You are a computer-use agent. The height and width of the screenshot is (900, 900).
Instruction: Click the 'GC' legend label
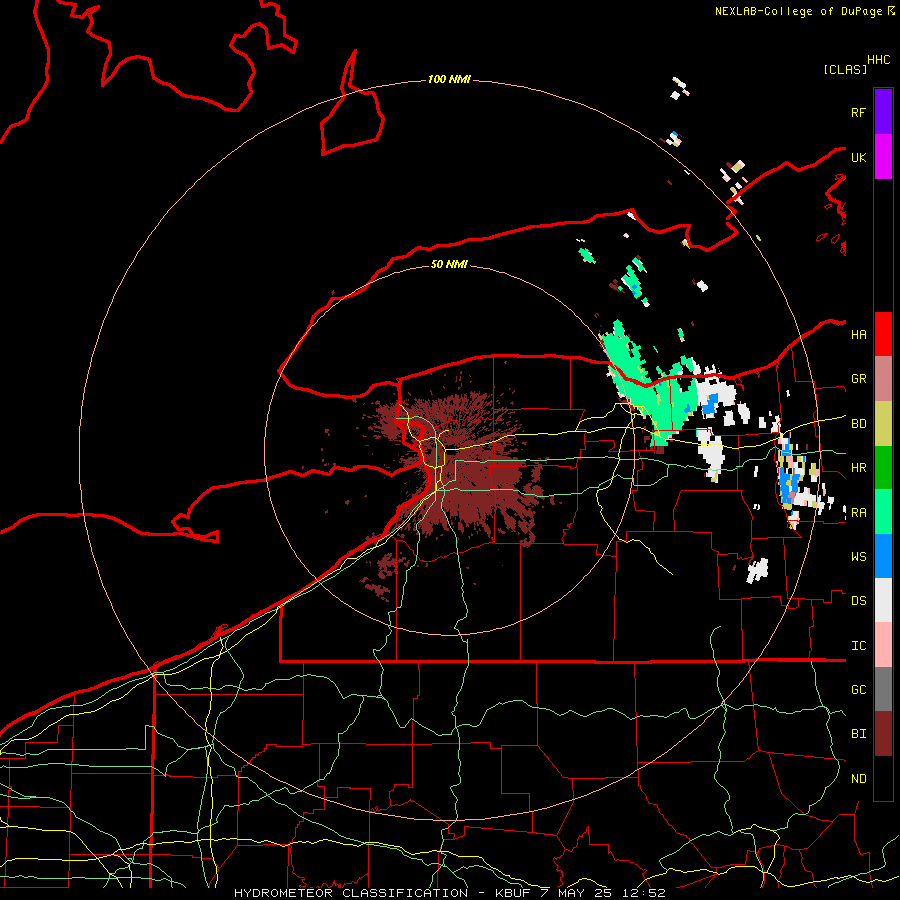point(858,690)
